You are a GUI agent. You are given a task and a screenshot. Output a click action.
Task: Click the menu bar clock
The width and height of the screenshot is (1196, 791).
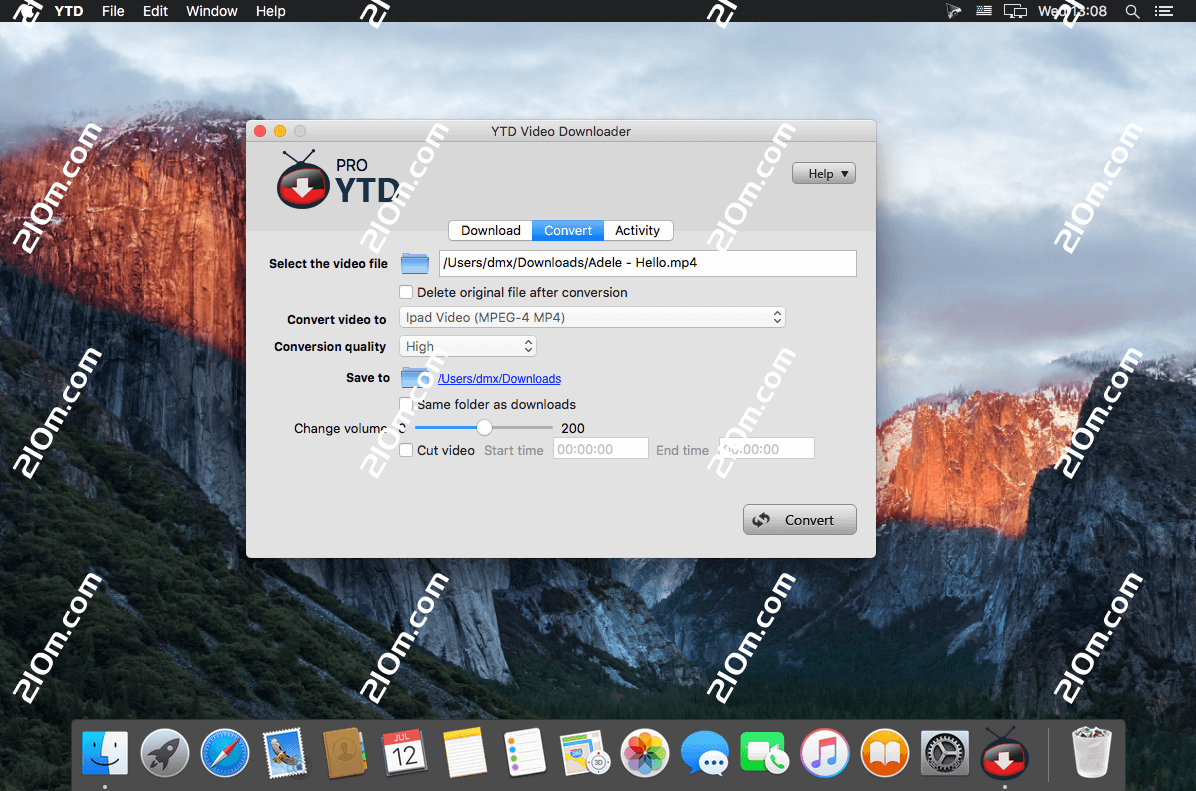[x=1072, y=11]
